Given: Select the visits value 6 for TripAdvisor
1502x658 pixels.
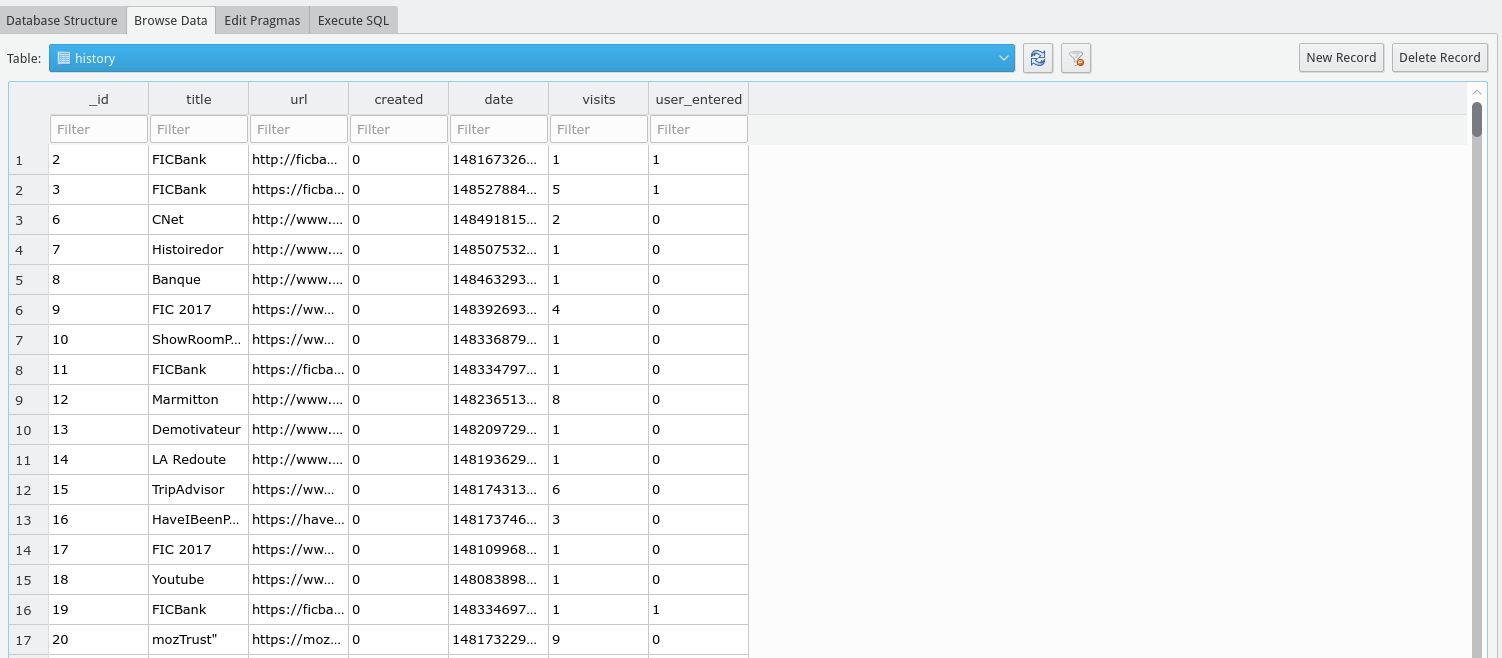Looking at the screenshot, I should click(599, 490).
